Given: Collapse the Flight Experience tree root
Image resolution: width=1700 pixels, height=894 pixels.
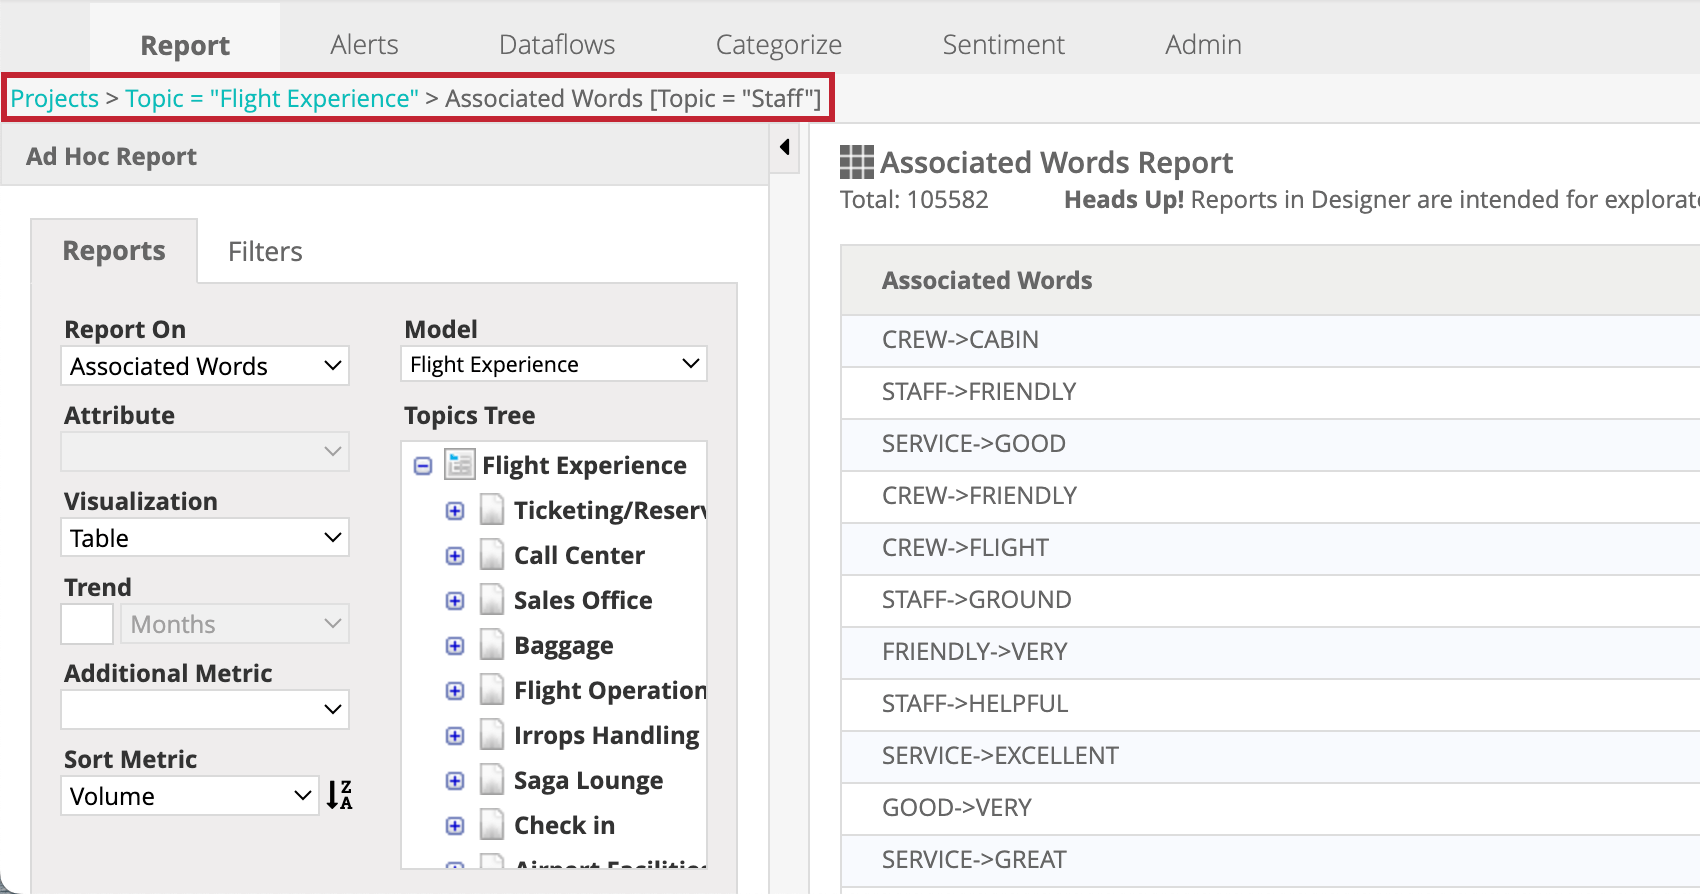Looking at the screenshot, I should click(x=423, y=466).
